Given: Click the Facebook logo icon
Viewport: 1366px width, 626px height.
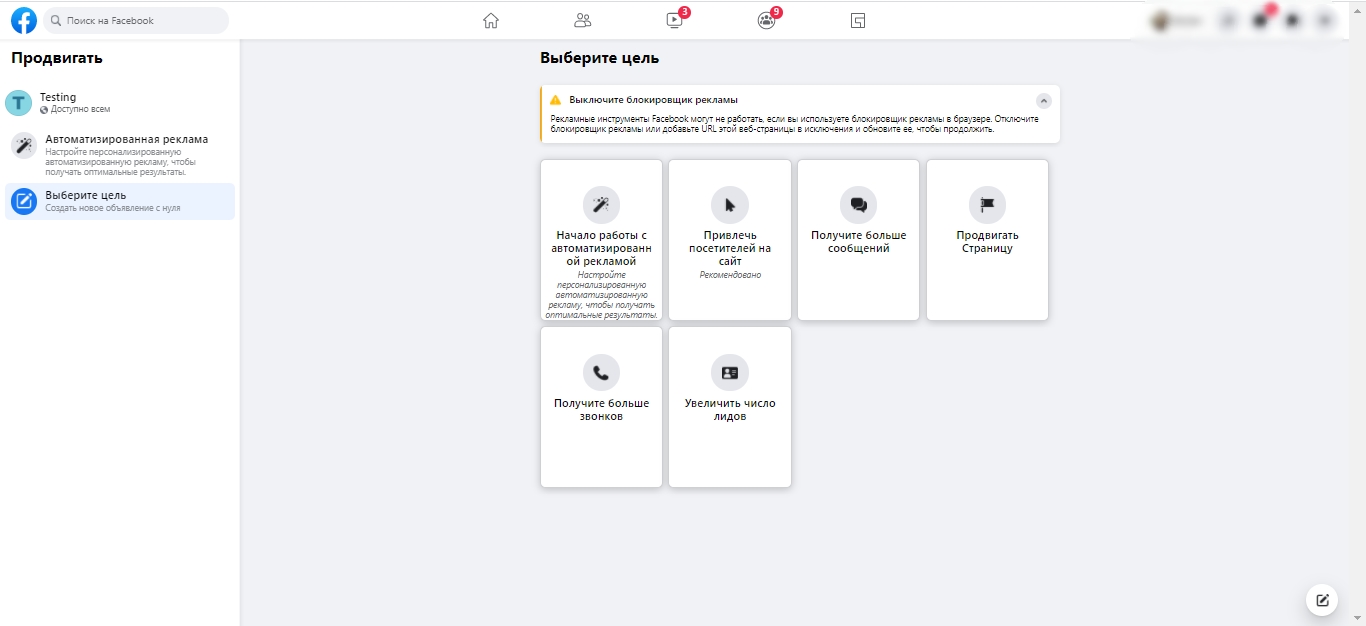Looking at the screenshot, I should (x=24, y=20).
